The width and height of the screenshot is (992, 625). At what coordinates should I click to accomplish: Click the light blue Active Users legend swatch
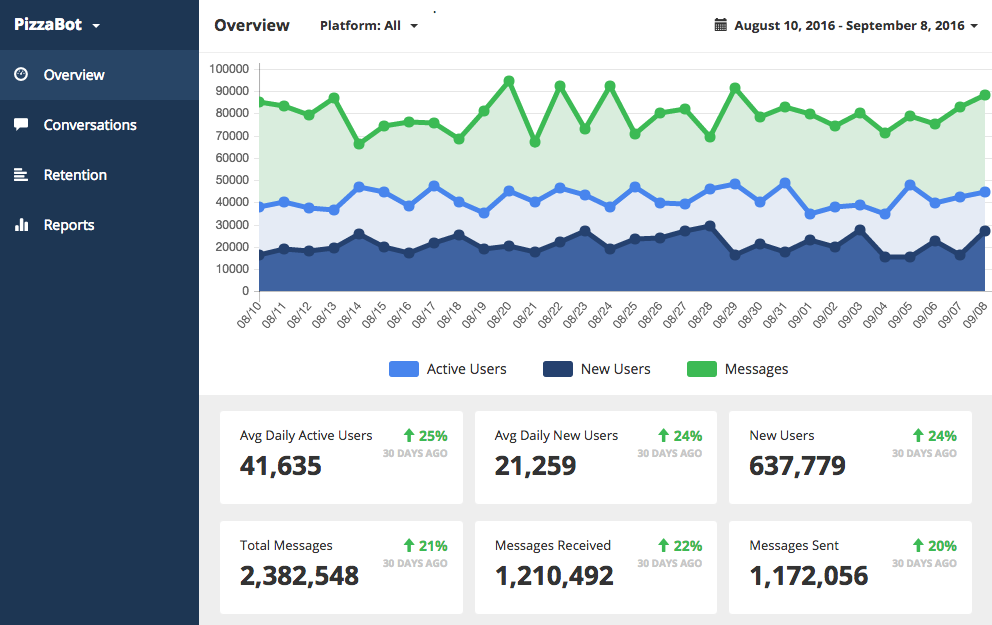[x=404, y=369]
